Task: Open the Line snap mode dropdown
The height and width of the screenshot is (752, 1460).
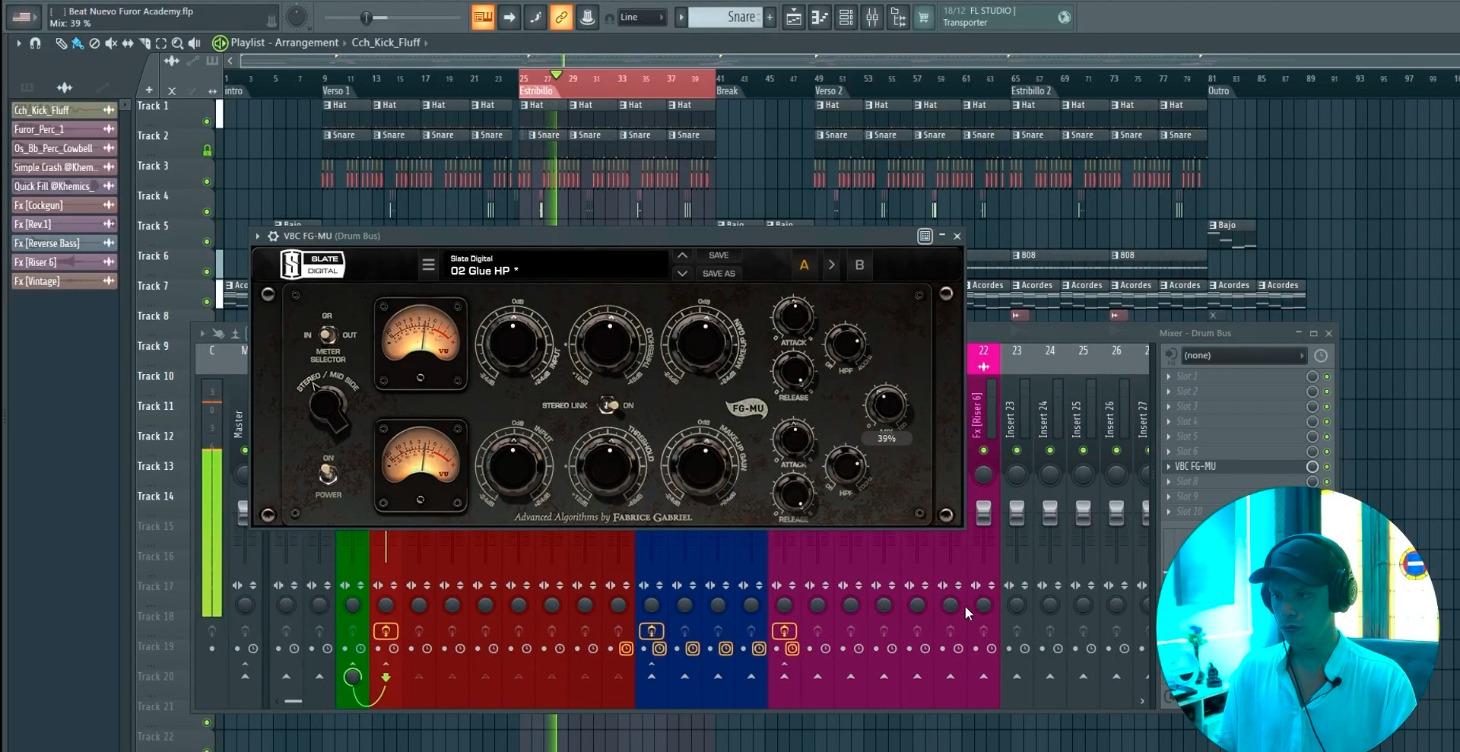Action: coord(642,17)
